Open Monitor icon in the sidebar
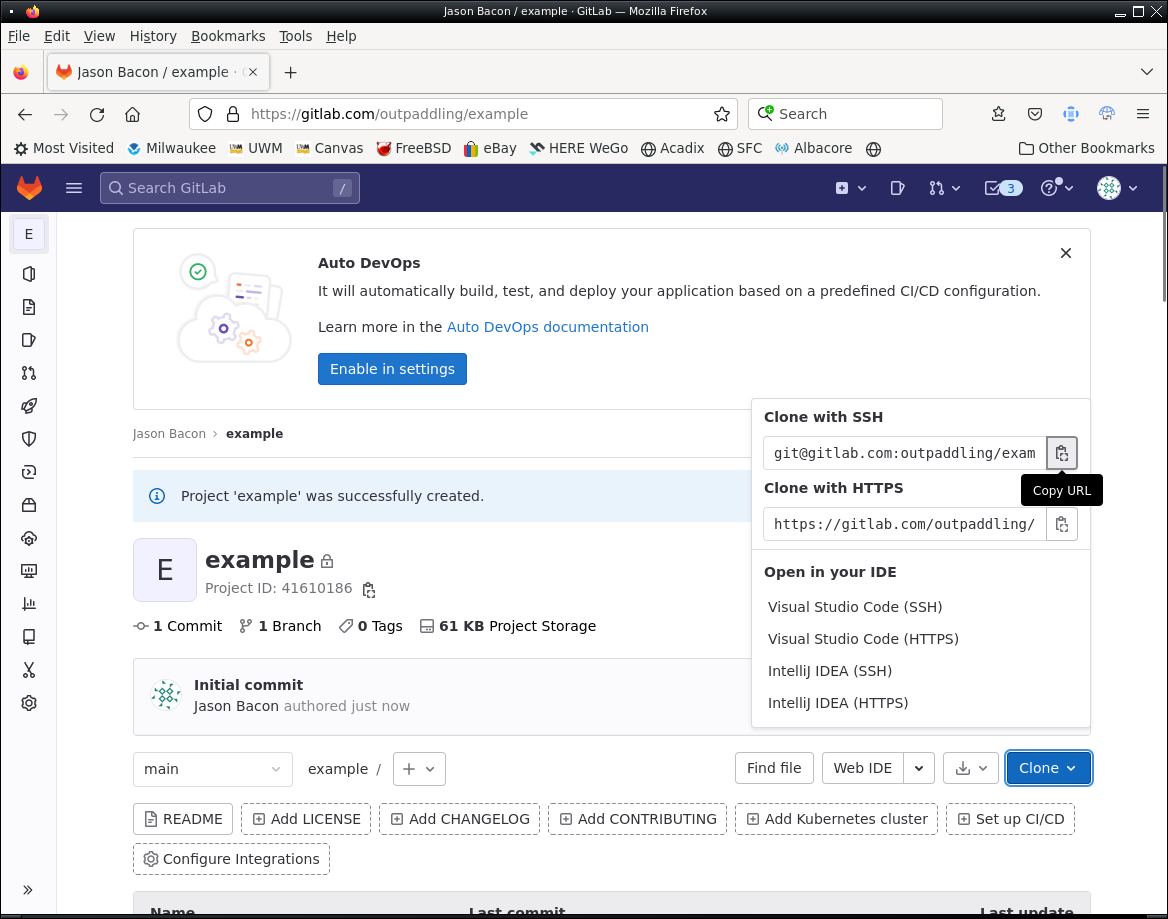The width and height of the screenshot is (1168, 919). coord(29,571)
